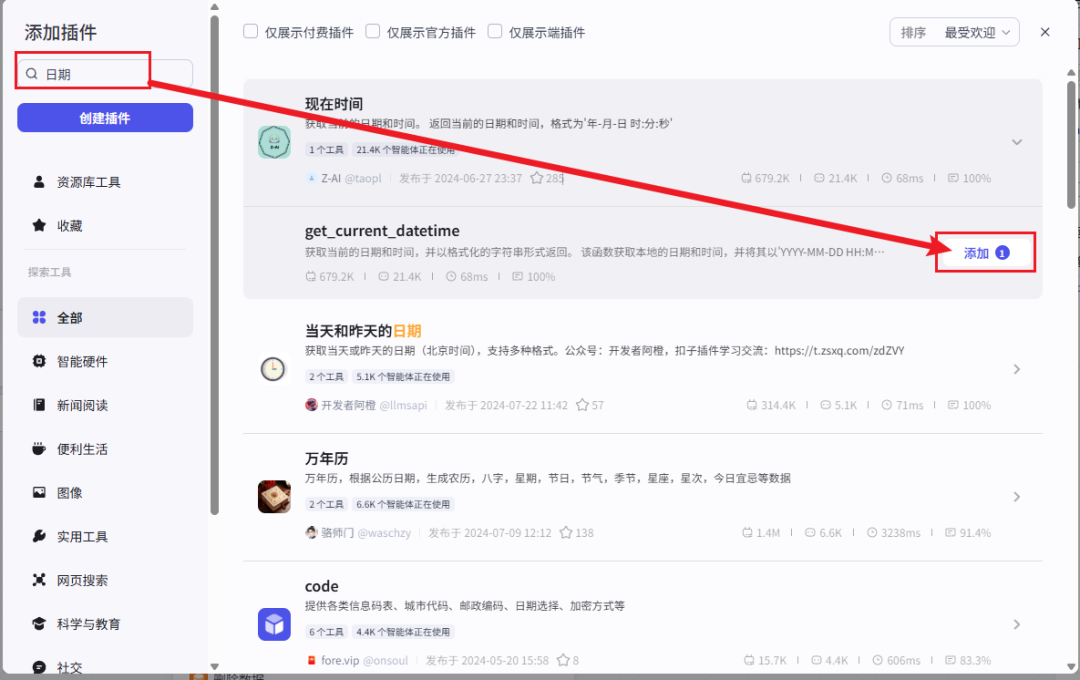The width and height of the screenshot is (1080, 680).
Task: Enable the 仅展示付费插件 checkbox
Action: pyautogui.click(x=250, y=31)
